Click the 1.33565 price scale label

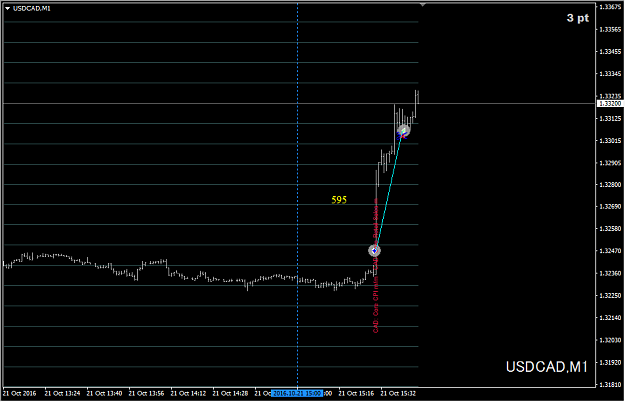click(x=610, y=29)
